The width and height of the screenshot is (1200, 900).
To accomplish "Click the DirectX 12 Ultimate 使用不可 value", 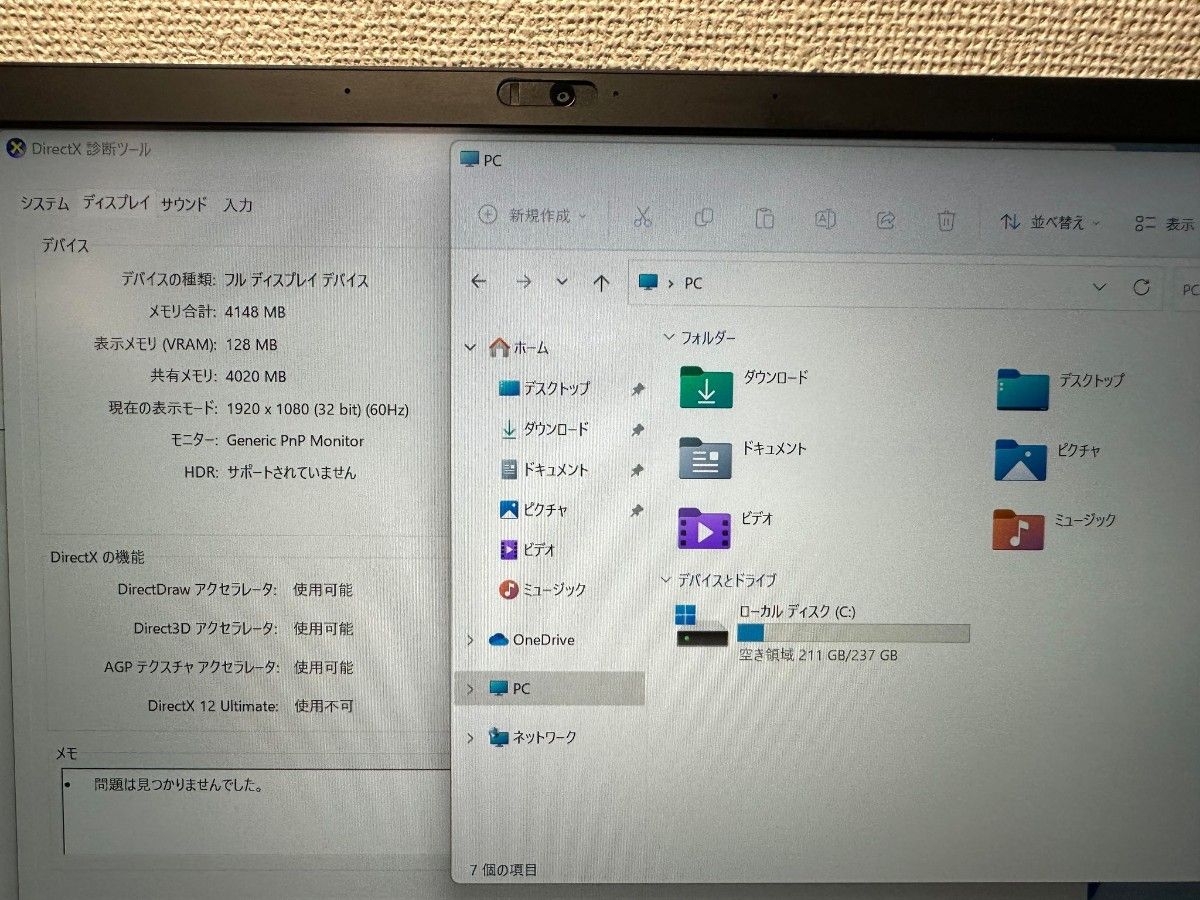I will click(323, 706).
